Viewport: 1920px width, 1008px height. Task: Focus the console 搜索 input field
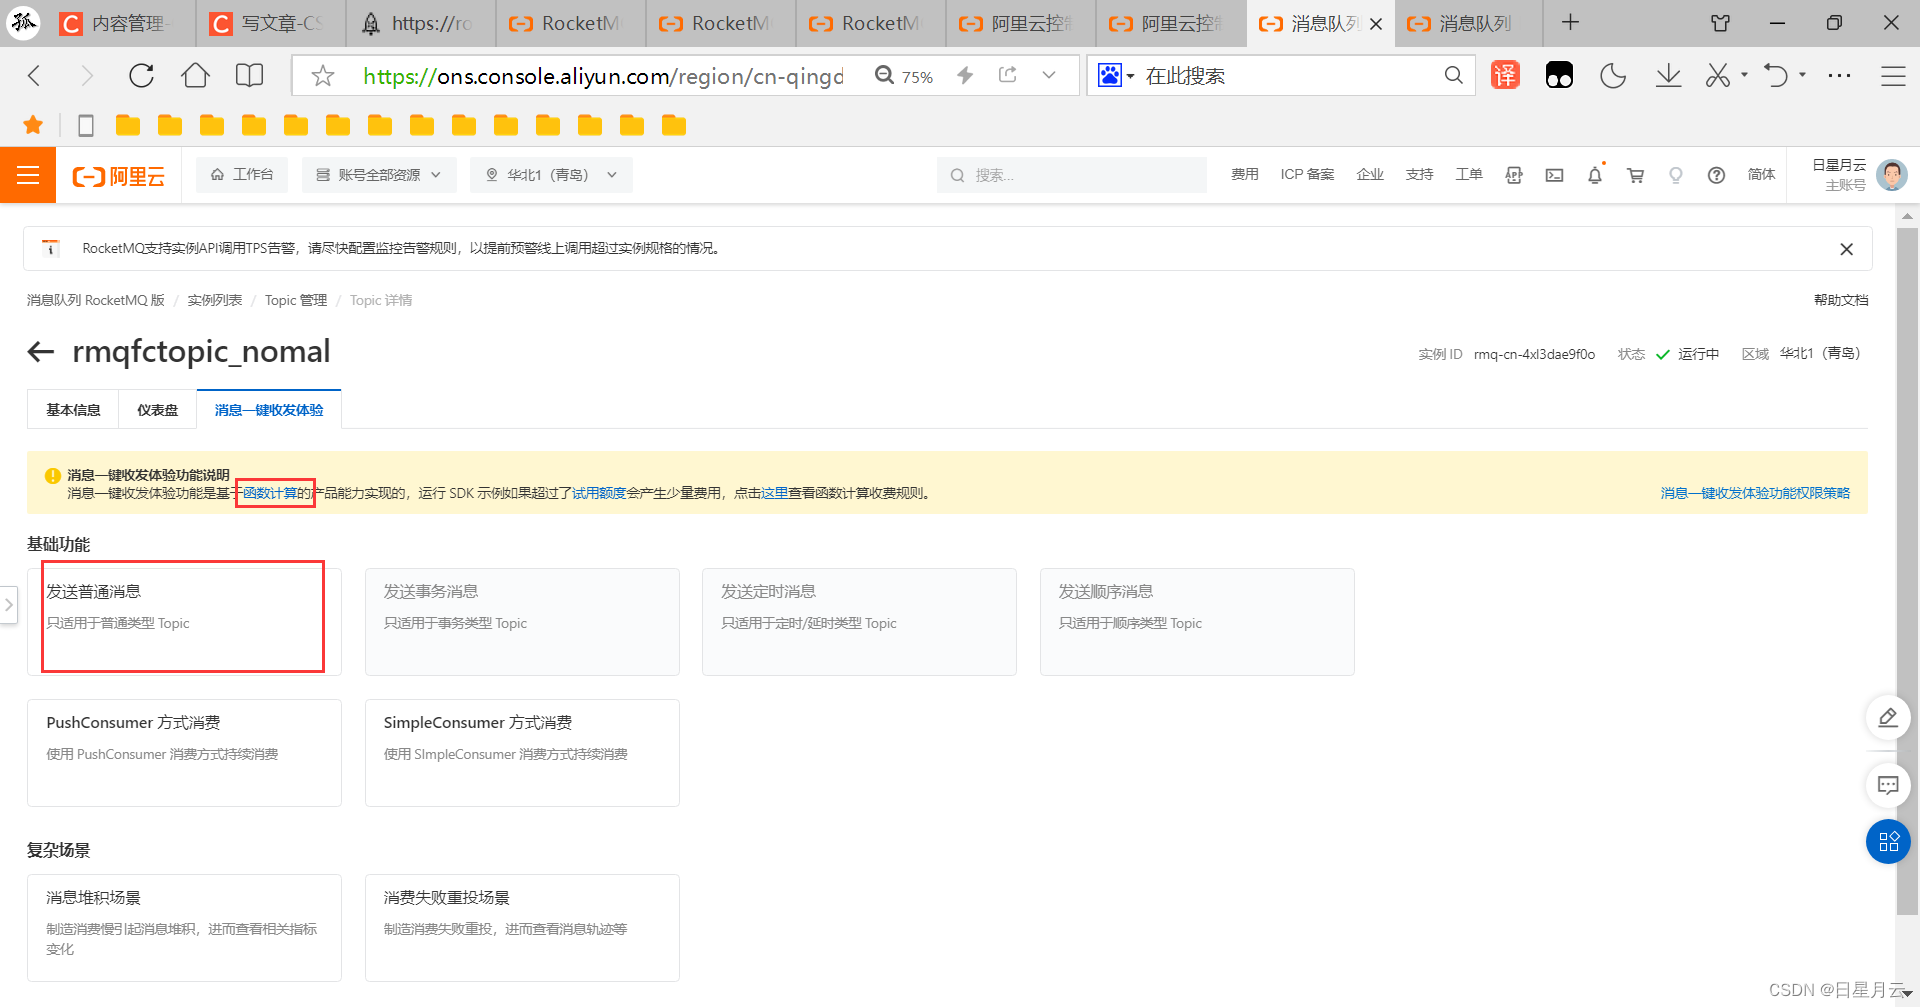pyautogui.click(x=1072, y=175)
